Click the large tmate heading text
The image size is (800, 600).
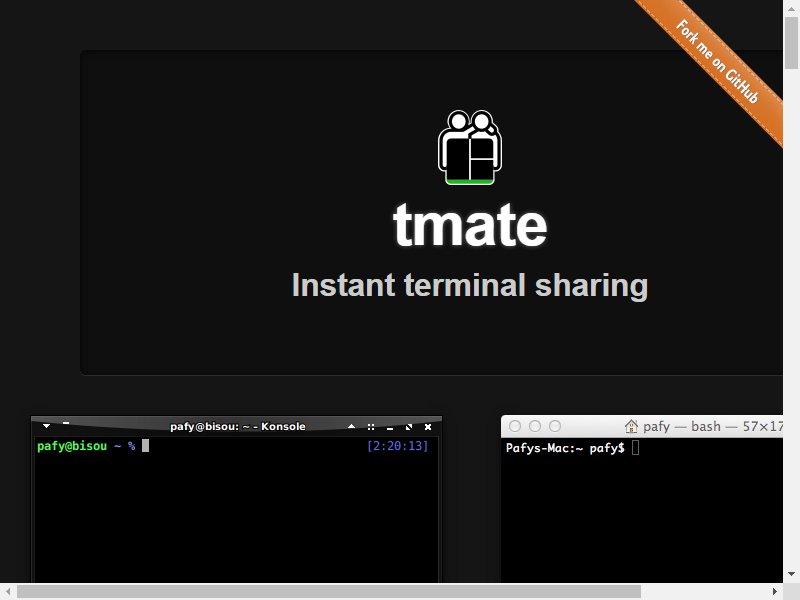pos(470,224)
